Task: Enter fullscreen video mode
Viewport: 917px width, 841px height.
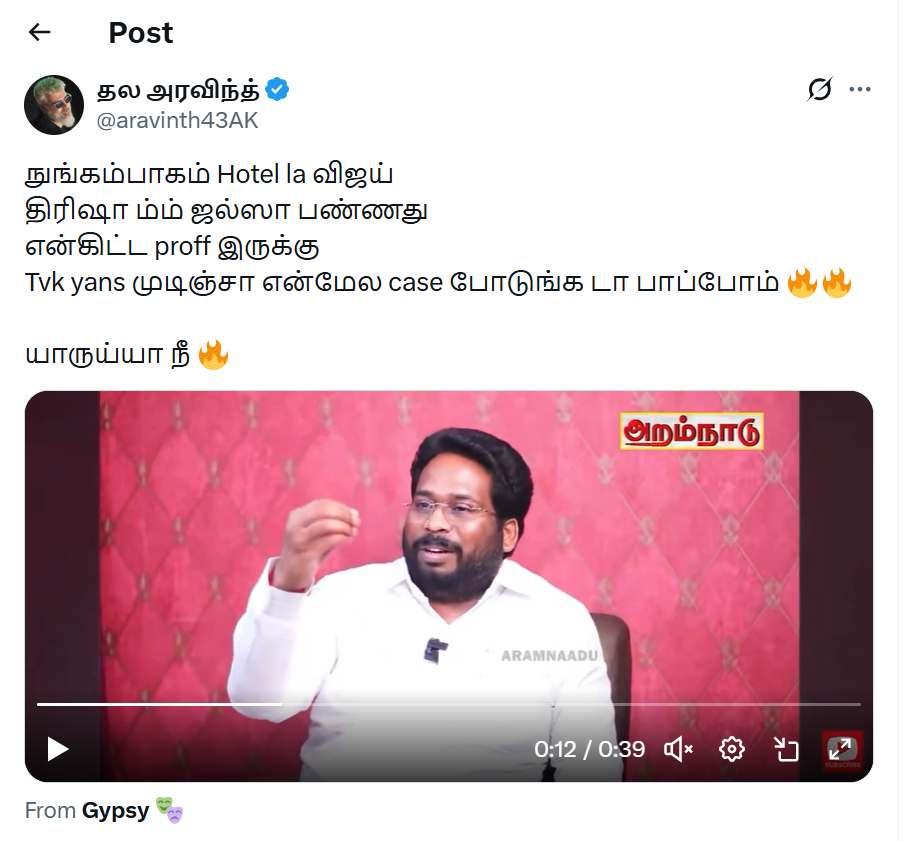Action: tap(841, 749)
